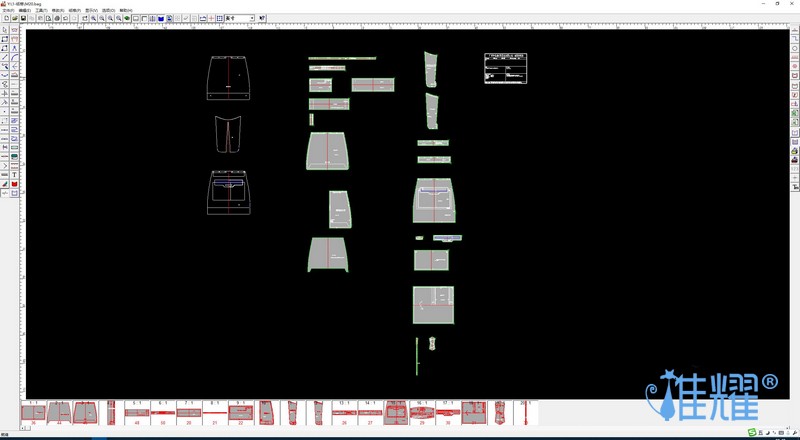
Task: Open the 选项(O) menu
Action: 108,10
